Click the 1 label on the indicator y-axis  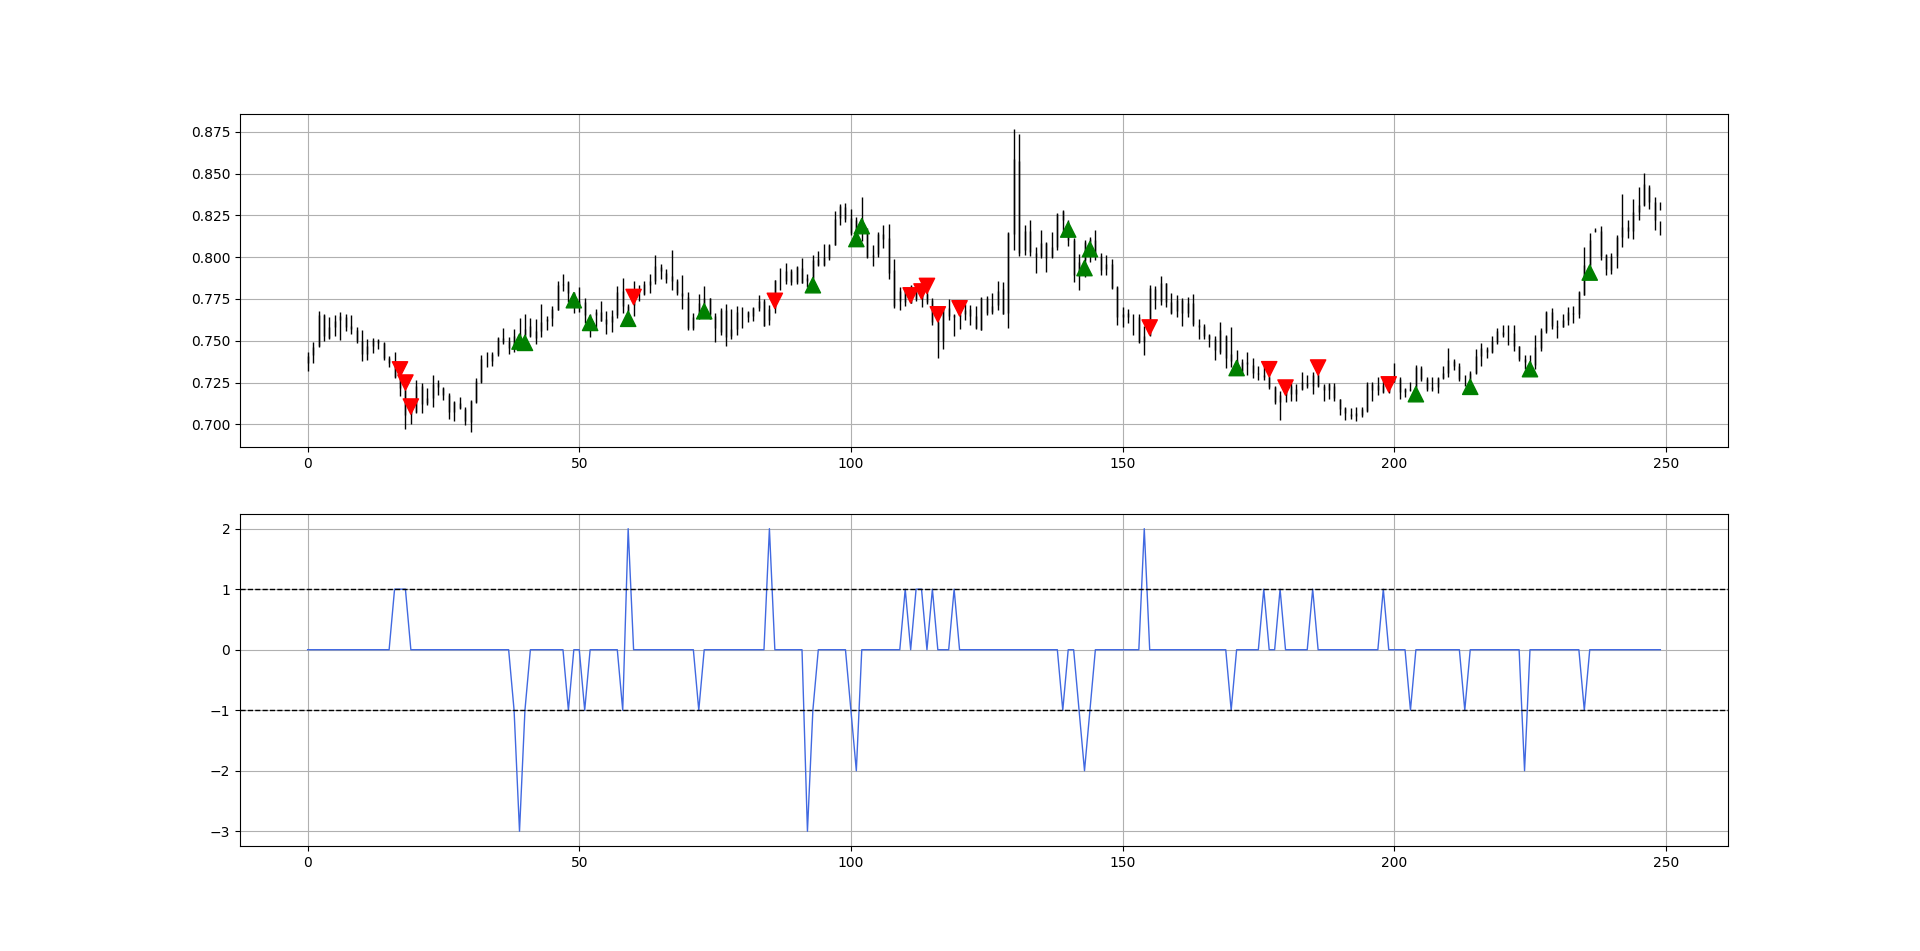(226, 590)
